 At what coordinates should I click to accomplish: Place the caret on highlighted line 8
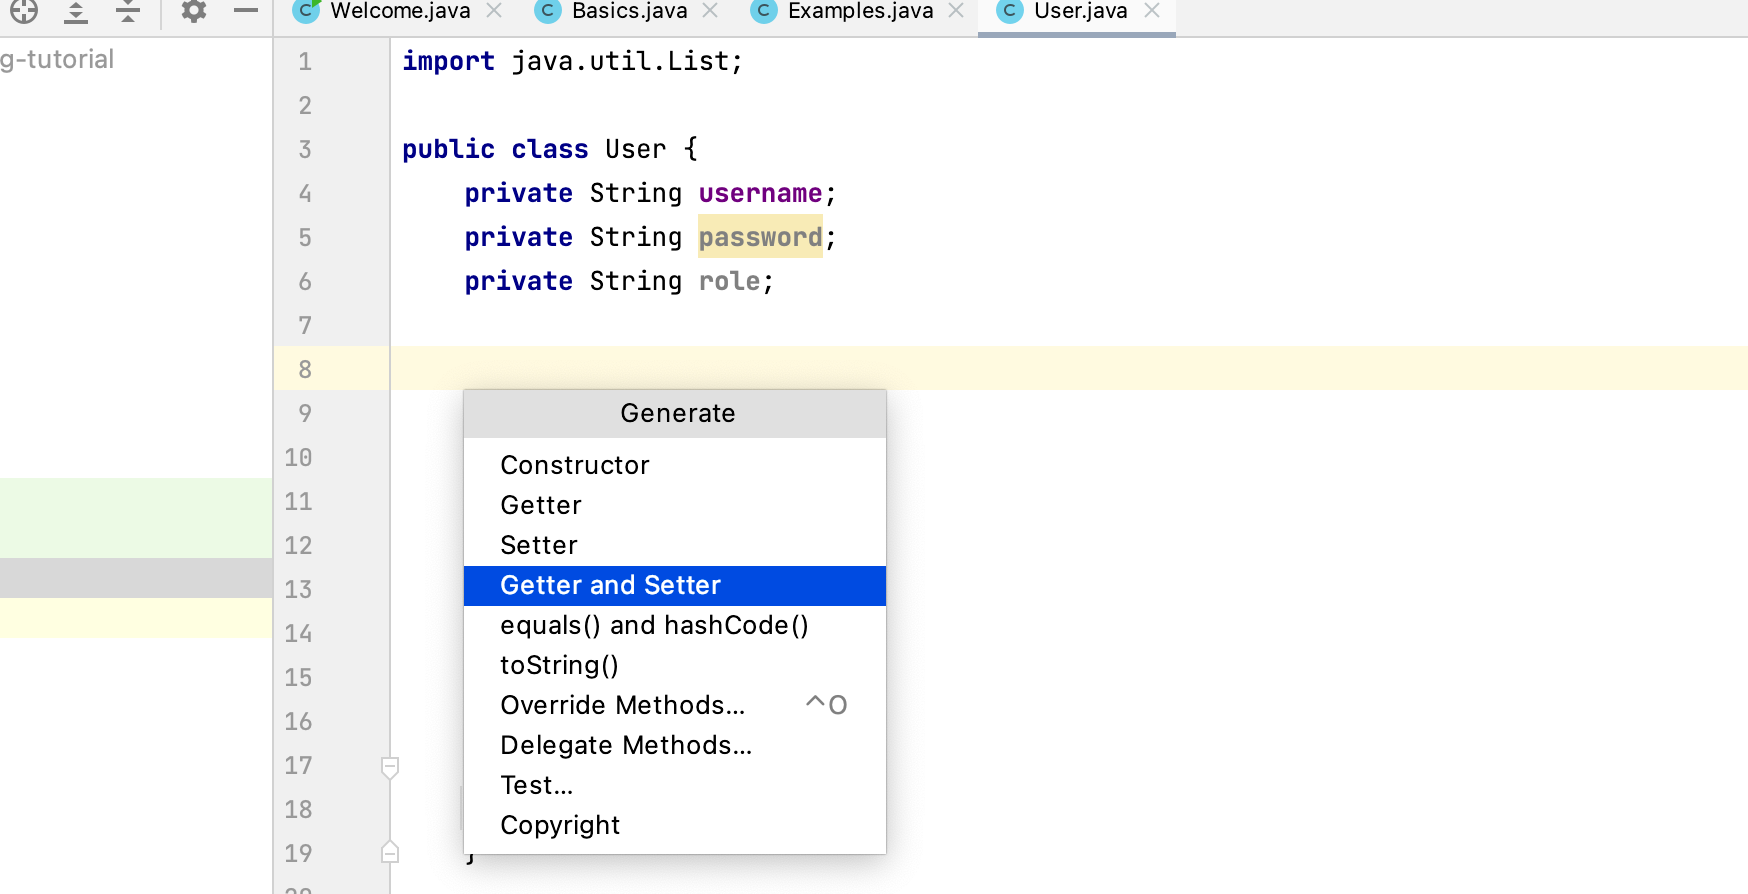tap(1068, 368)
